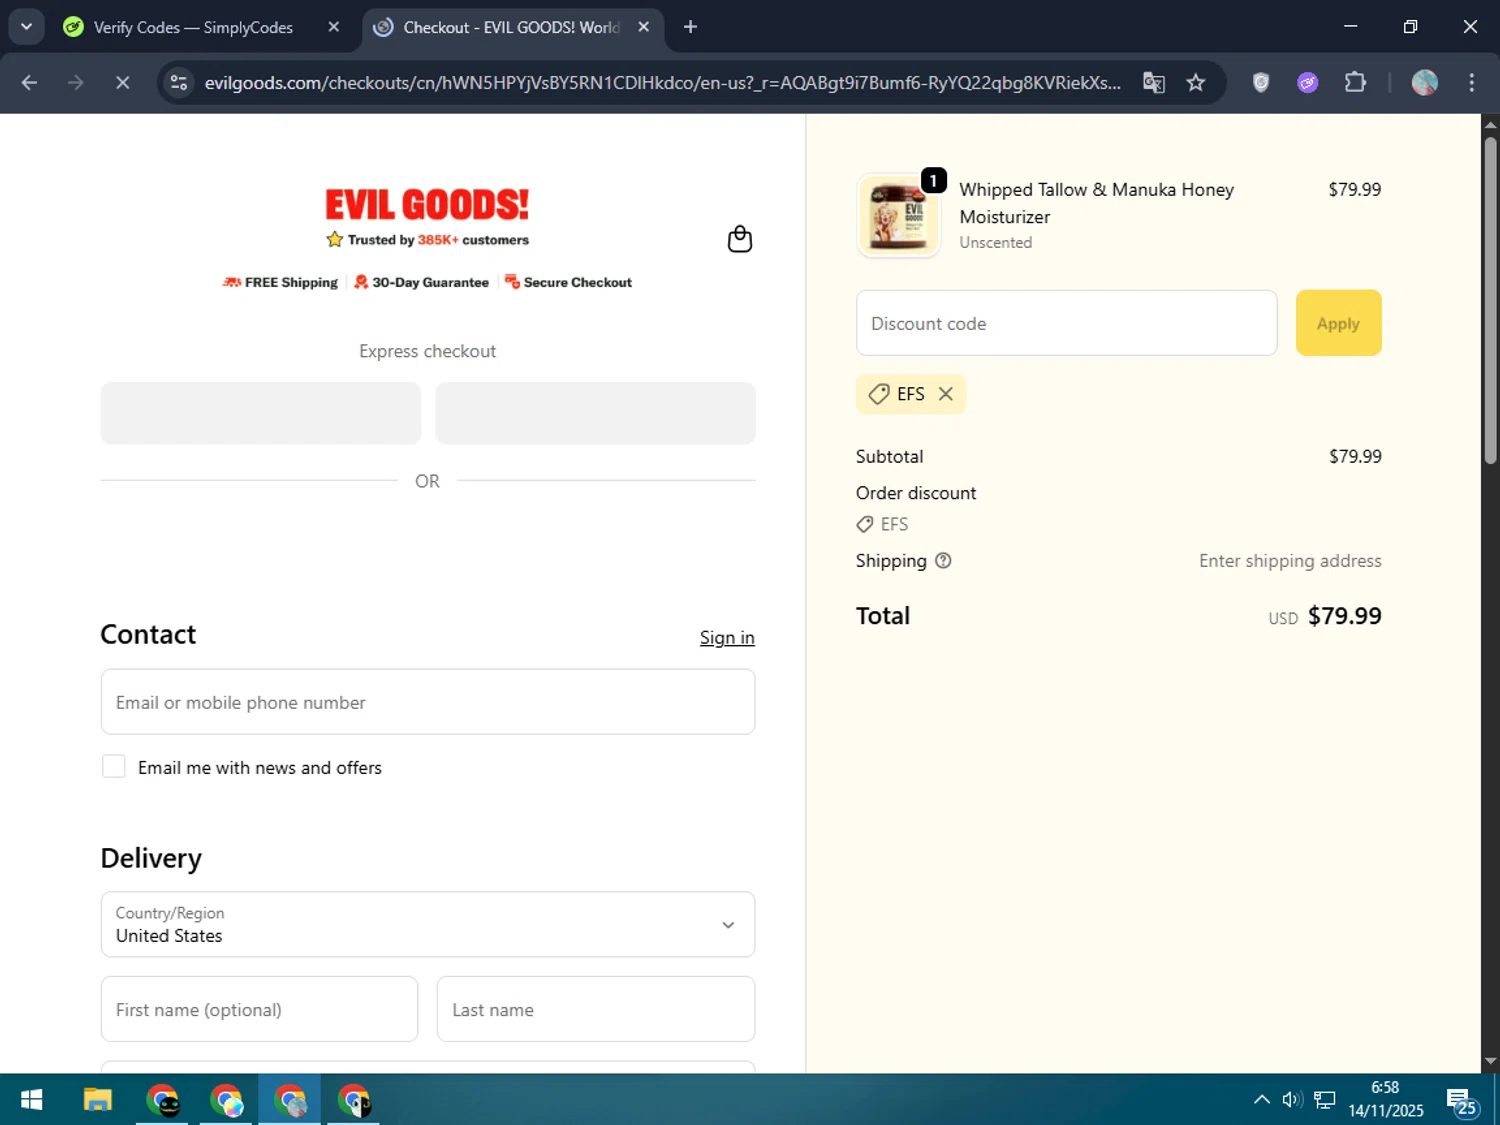The height and width of the screenshot is (1125, 1500).
Task: Click the scrollbar down arrow
Action: tap(1490, 1061)
